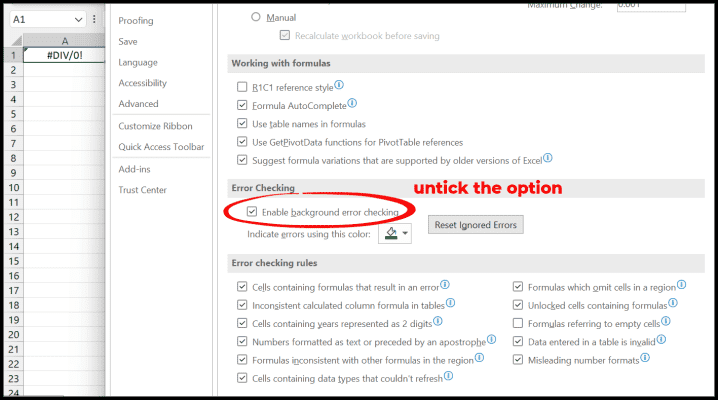Image resolution: width=718 pixels, height=400 pixels.
Task: Click info icon beside Formula AutoComplete
Action: [354, 103]
